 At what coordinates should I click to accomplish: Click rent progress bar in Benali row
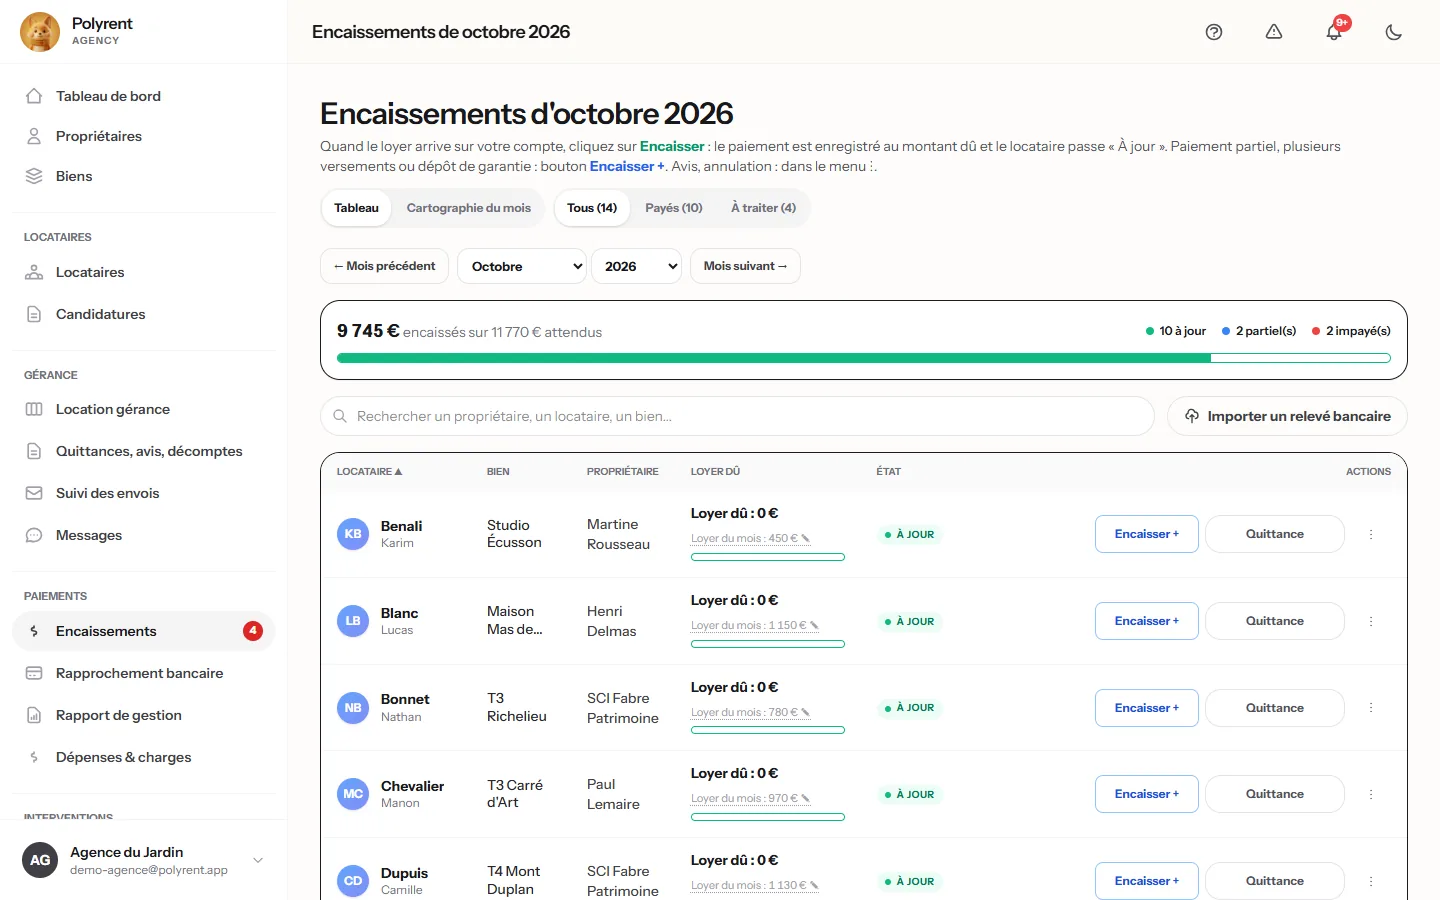(x=768, y=557)
